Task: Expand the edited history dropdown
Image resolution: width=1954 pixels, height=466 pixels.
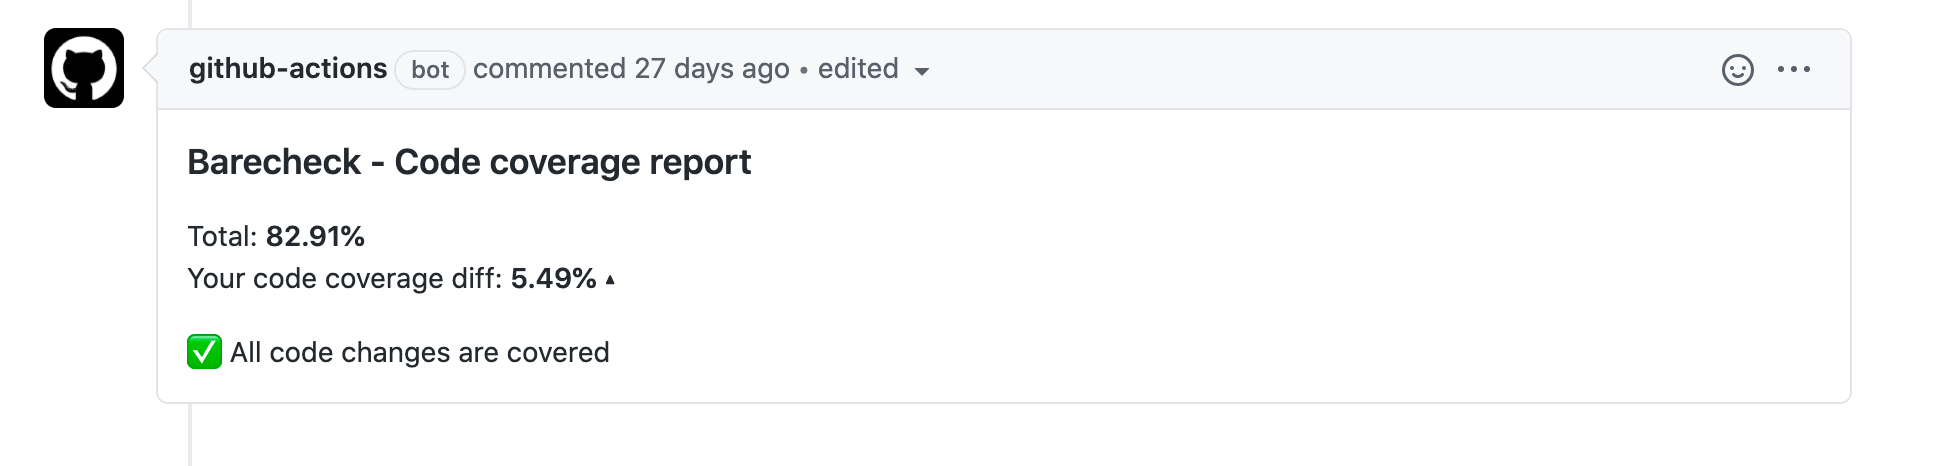Action: pos(858,69)
